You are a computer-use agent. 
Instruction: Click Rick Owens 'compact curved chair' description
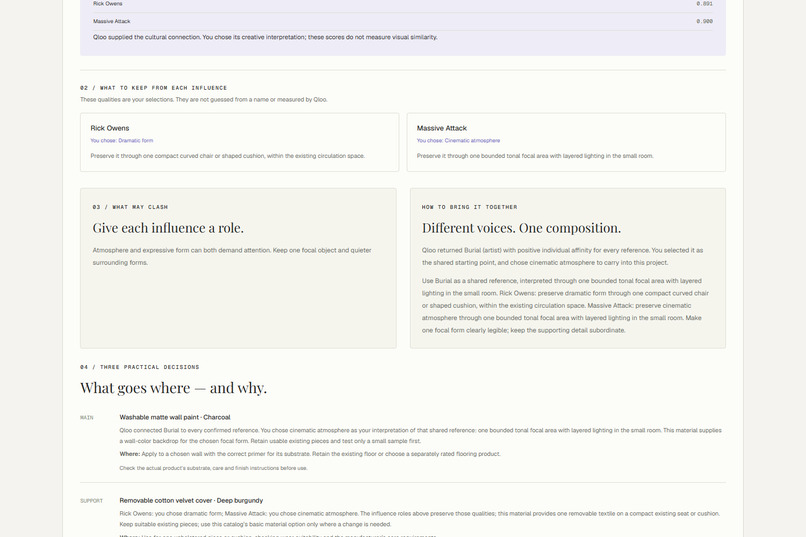tap(228, 156)
